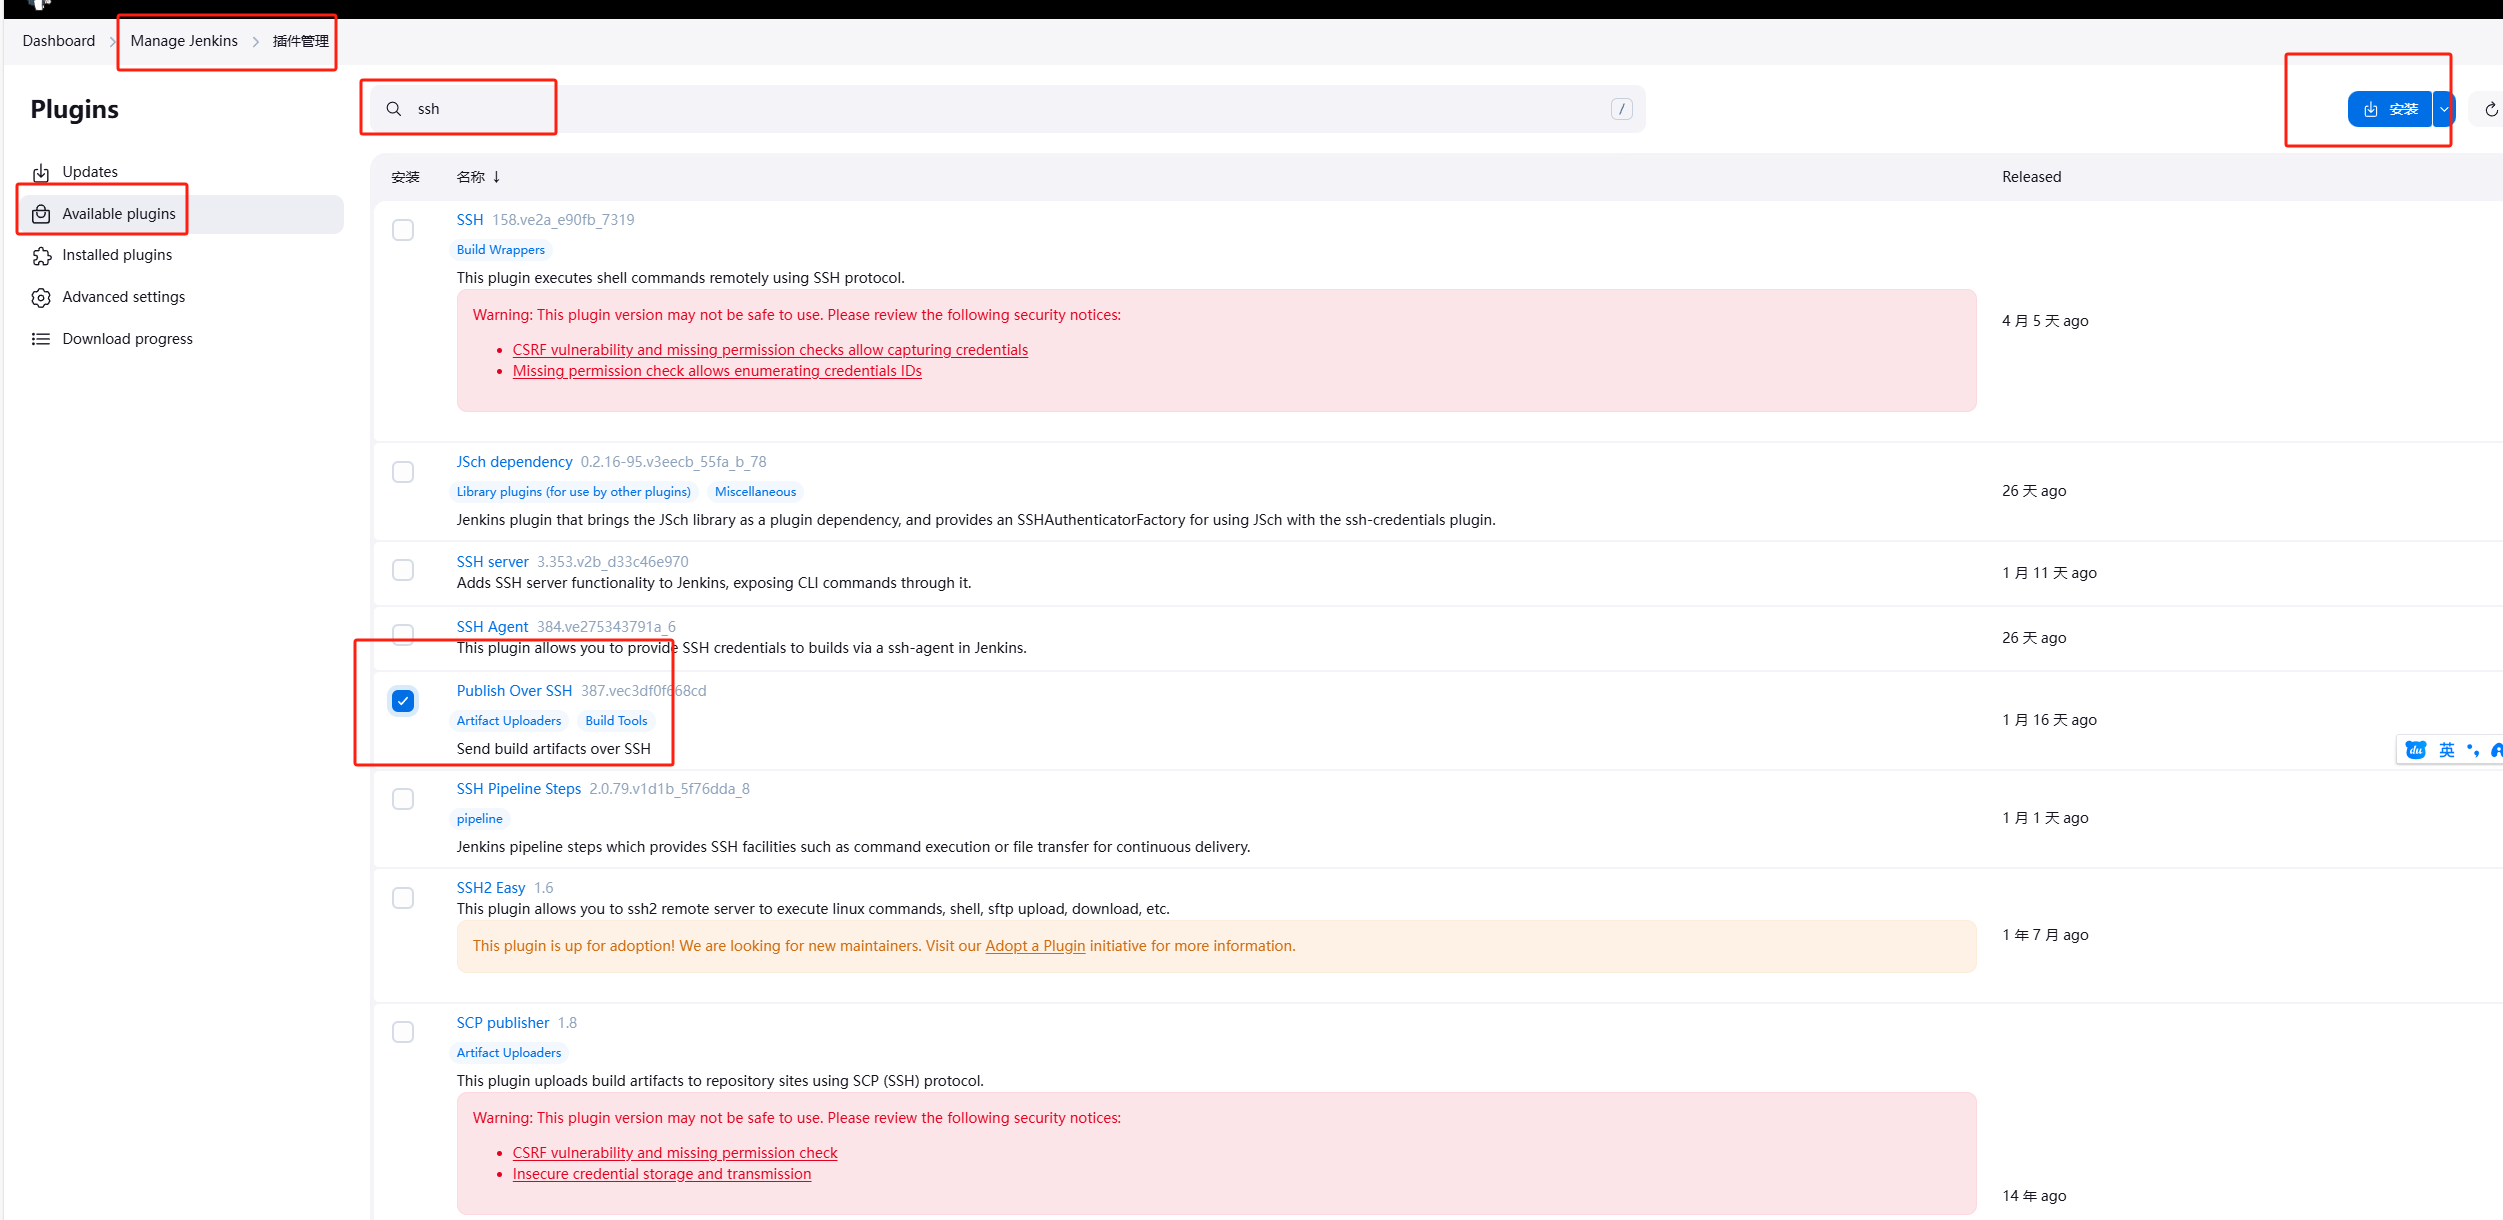
Task: Expand the install button dropdown arrow
Action: pos(2443,109)
